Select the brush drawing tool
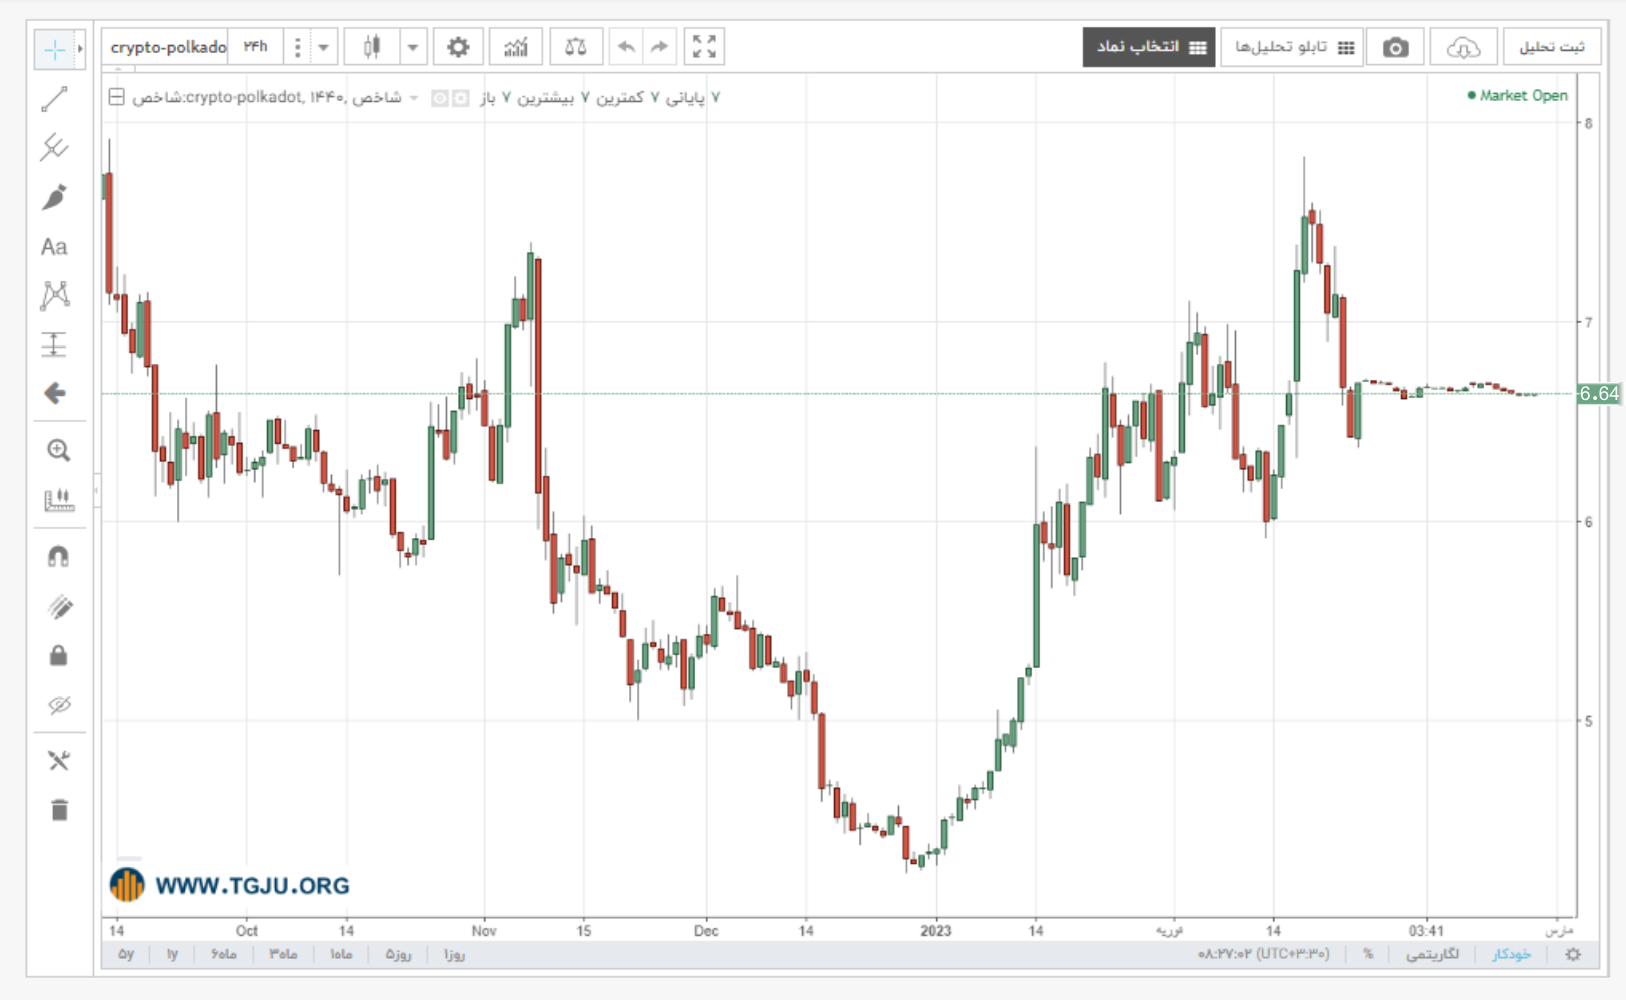 click(55, 197)
